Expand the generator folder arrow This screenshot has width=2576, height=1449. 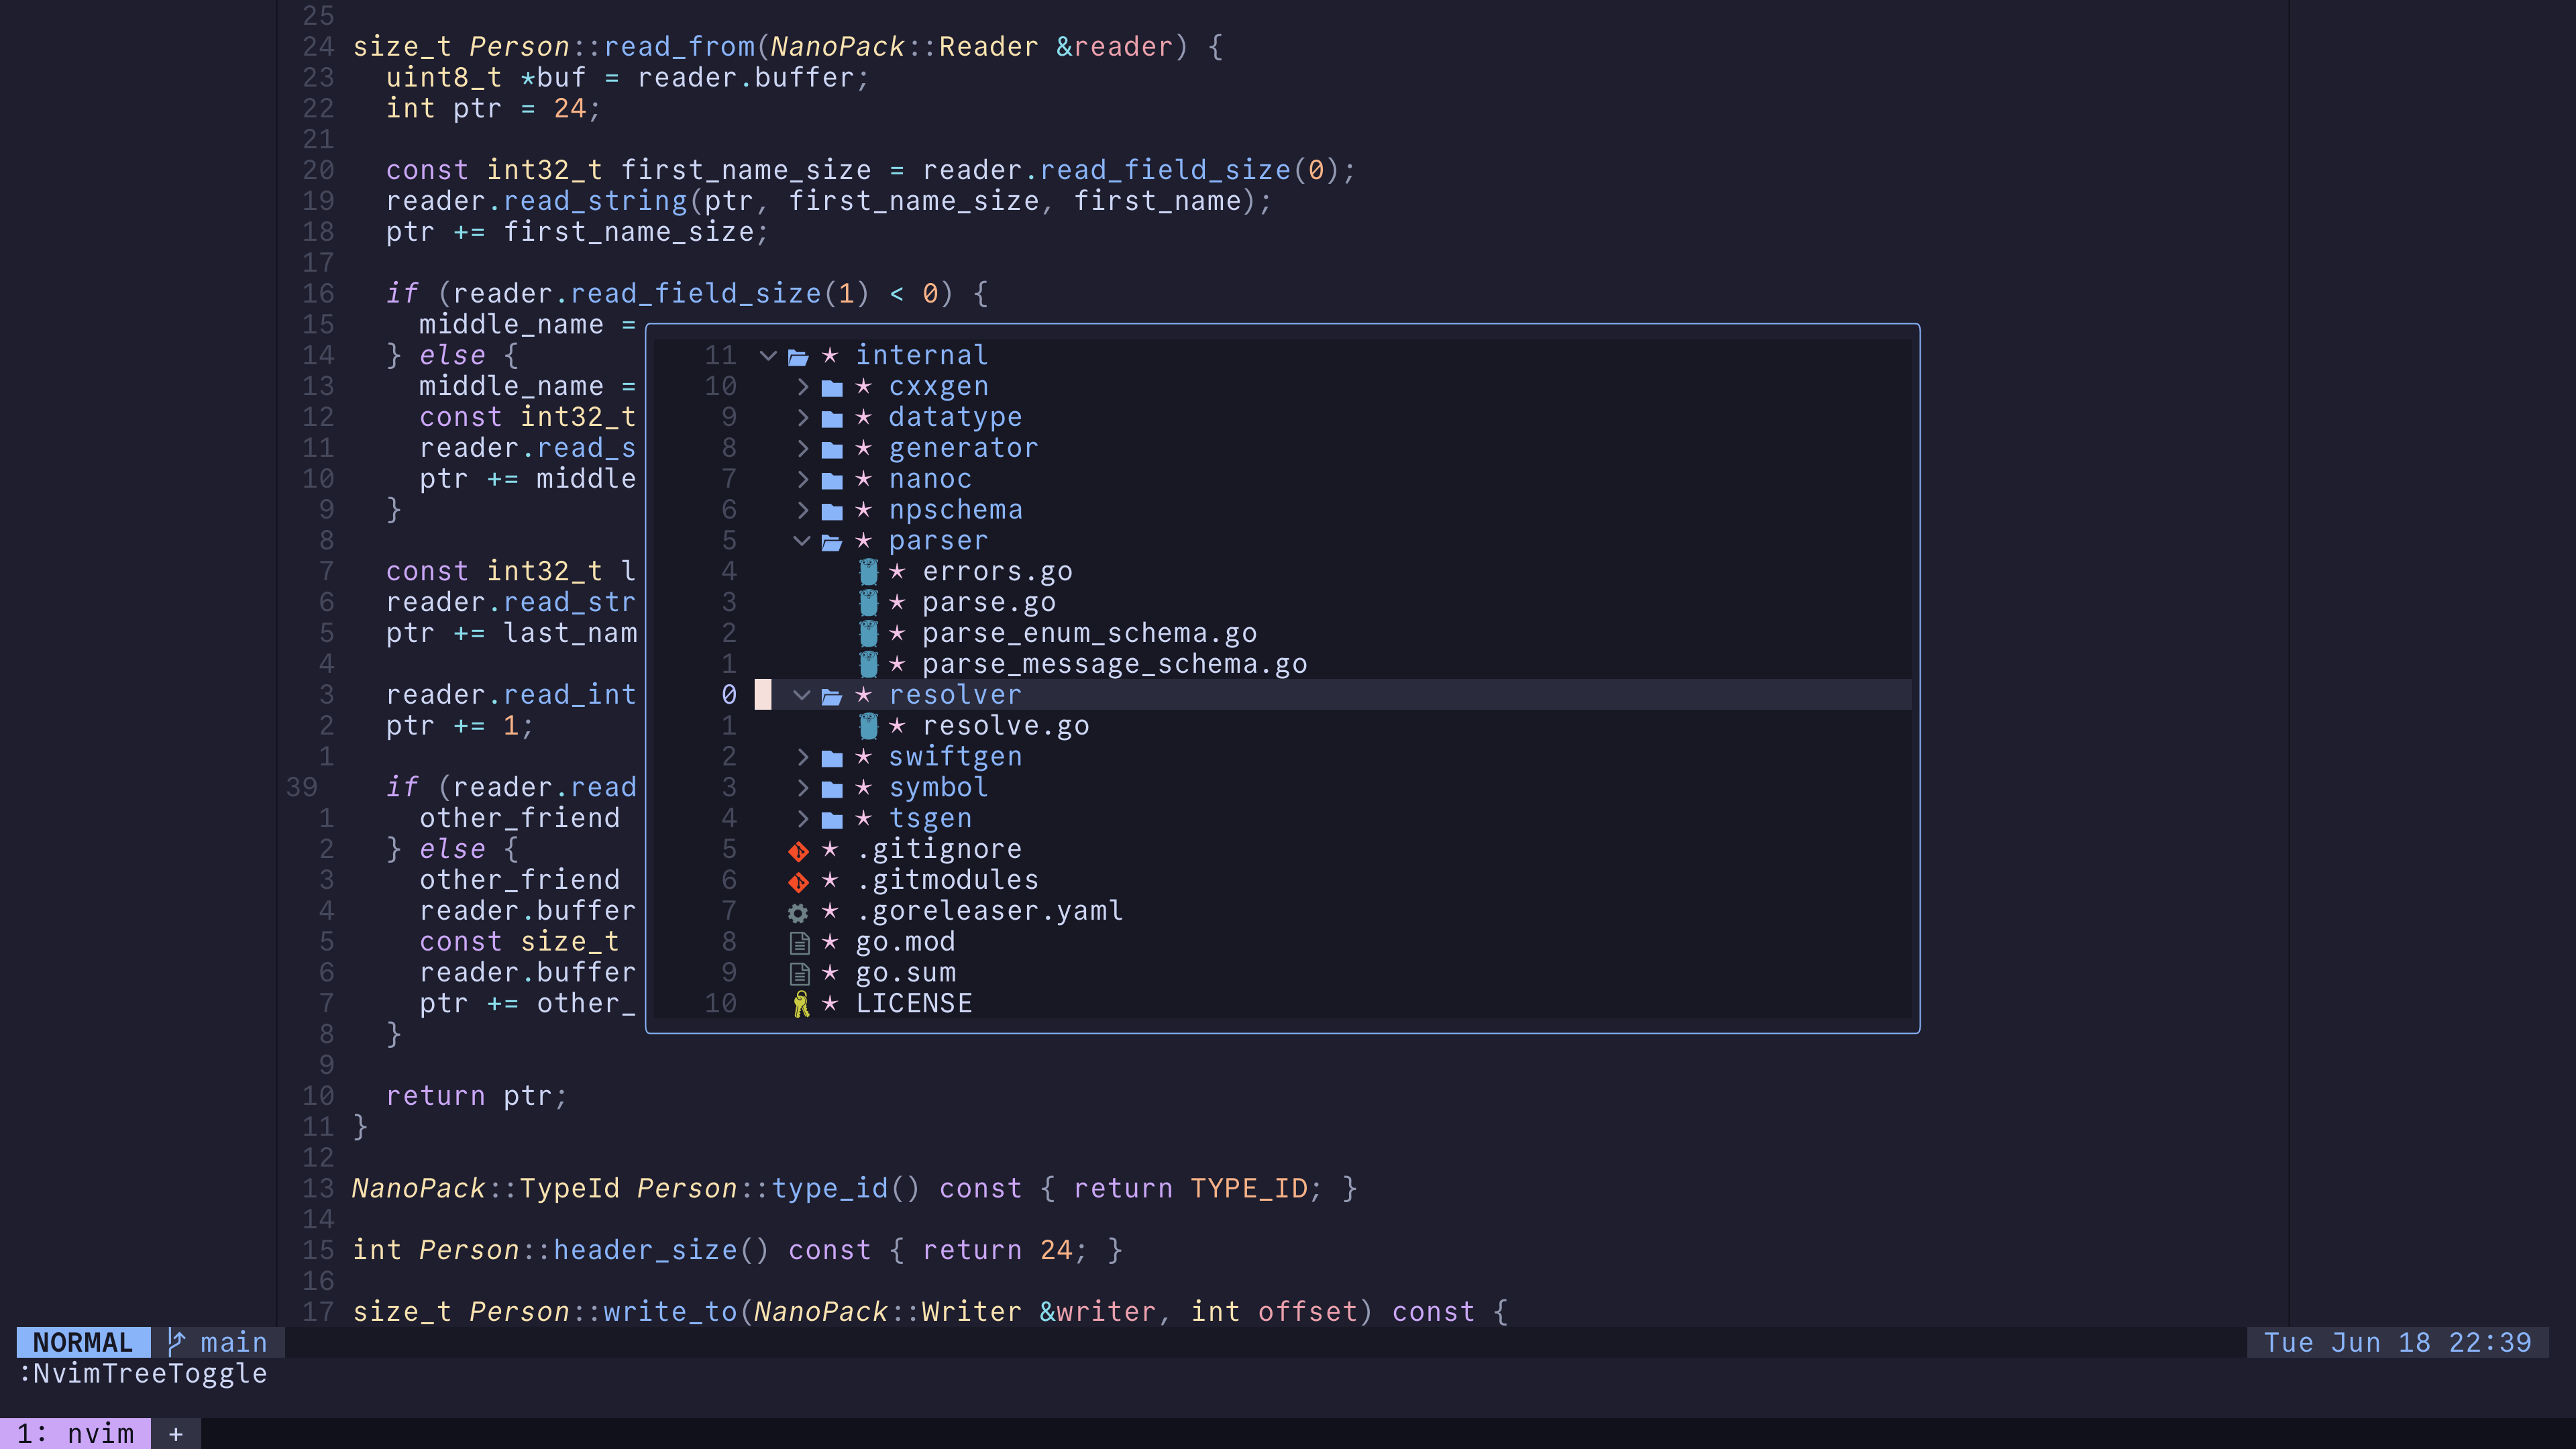click(x=802, y=449)
